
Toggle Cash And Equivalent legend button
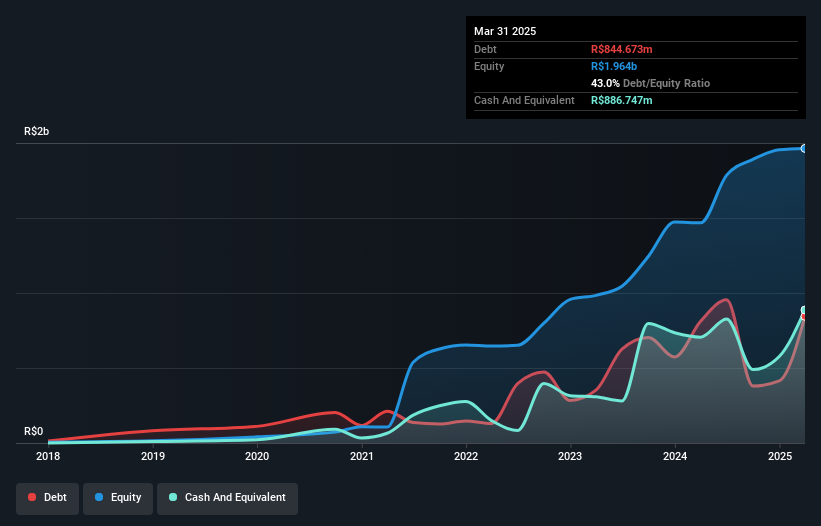(227, 498)
